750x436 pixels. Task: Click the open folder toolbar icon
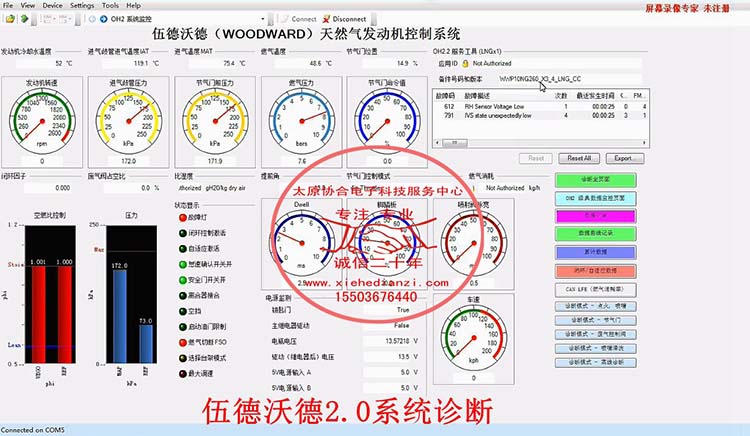pyautogui.click(x=10, y=19)
